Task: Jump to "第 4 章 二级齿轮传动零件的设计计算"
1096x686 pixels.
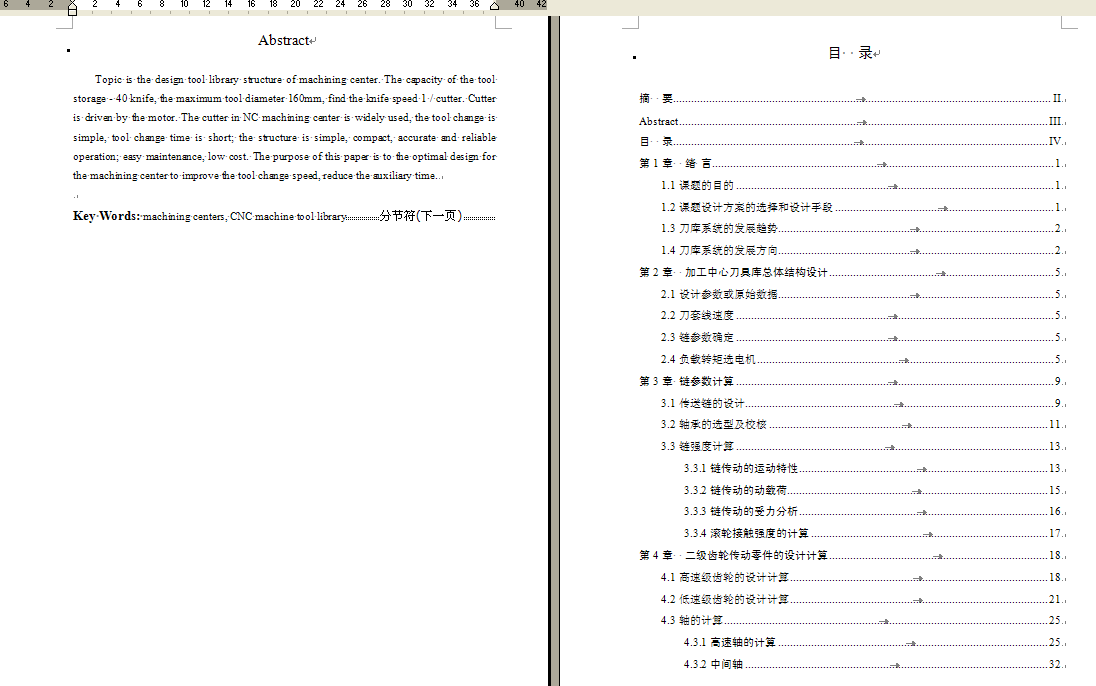Action: 851,555
